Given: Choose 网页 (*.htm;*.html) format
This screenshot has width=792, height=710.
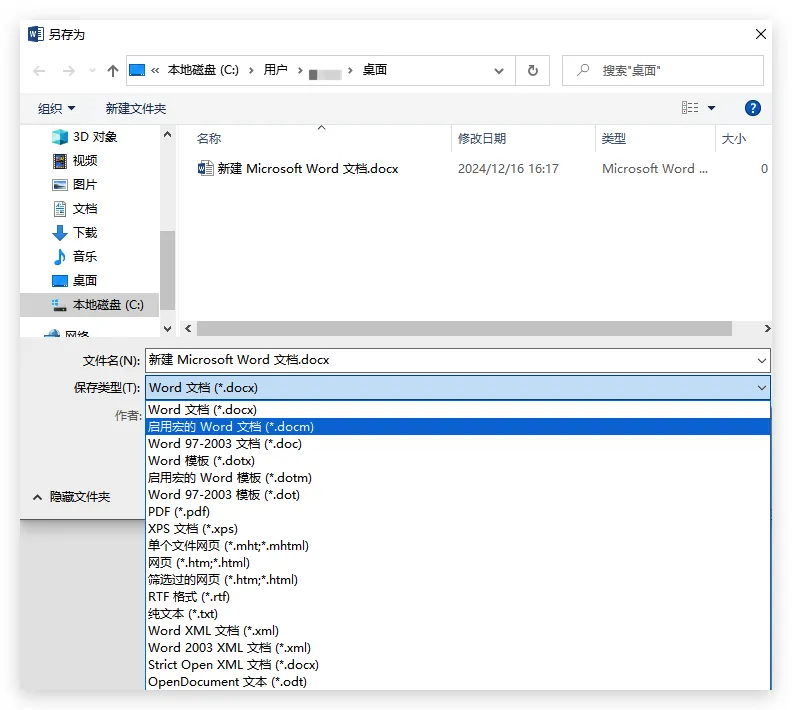Looking at the screenshot, I should click(x=458, y=563).
